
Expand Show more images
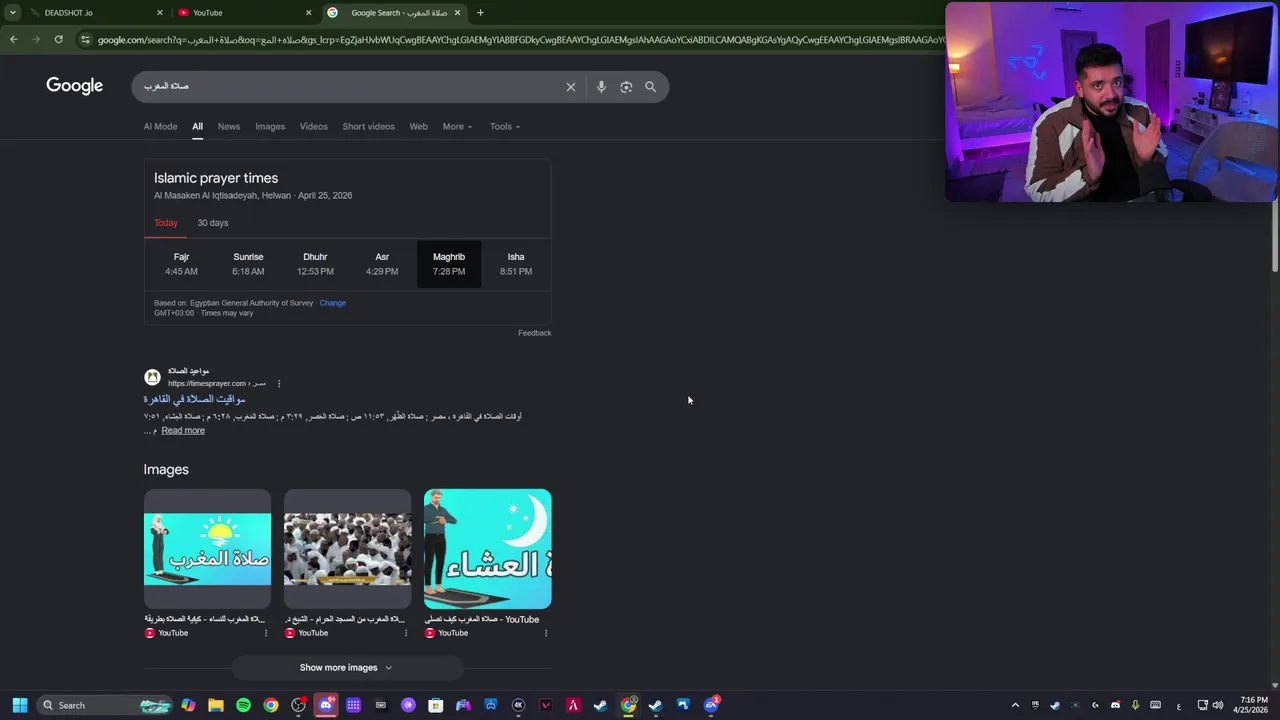click(346, 667)
